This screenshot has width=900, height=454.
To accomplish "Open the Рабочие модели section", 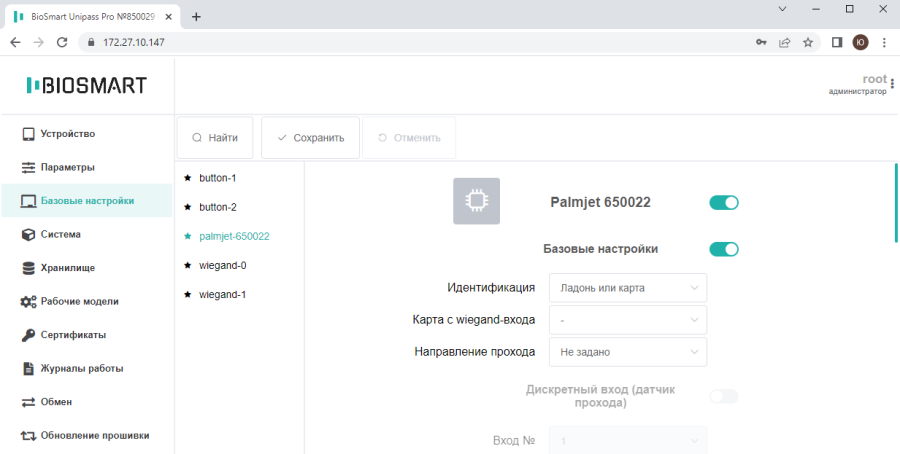I will tap(87, 302).
